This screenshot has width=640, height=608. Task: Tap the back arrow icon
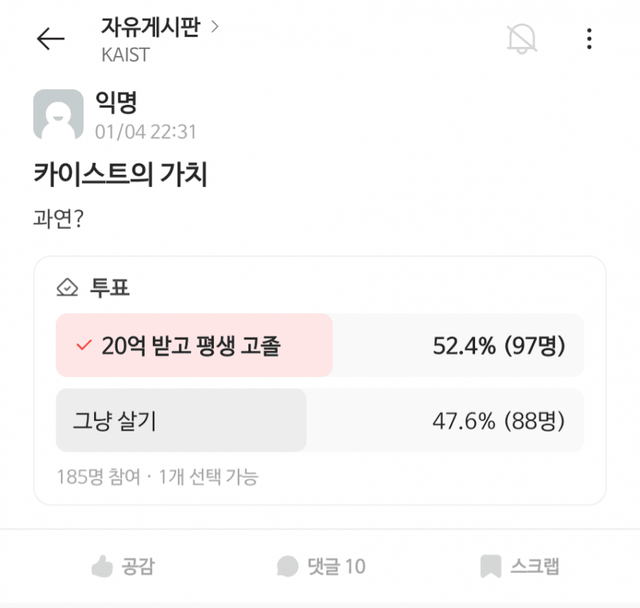coord(50,39)
